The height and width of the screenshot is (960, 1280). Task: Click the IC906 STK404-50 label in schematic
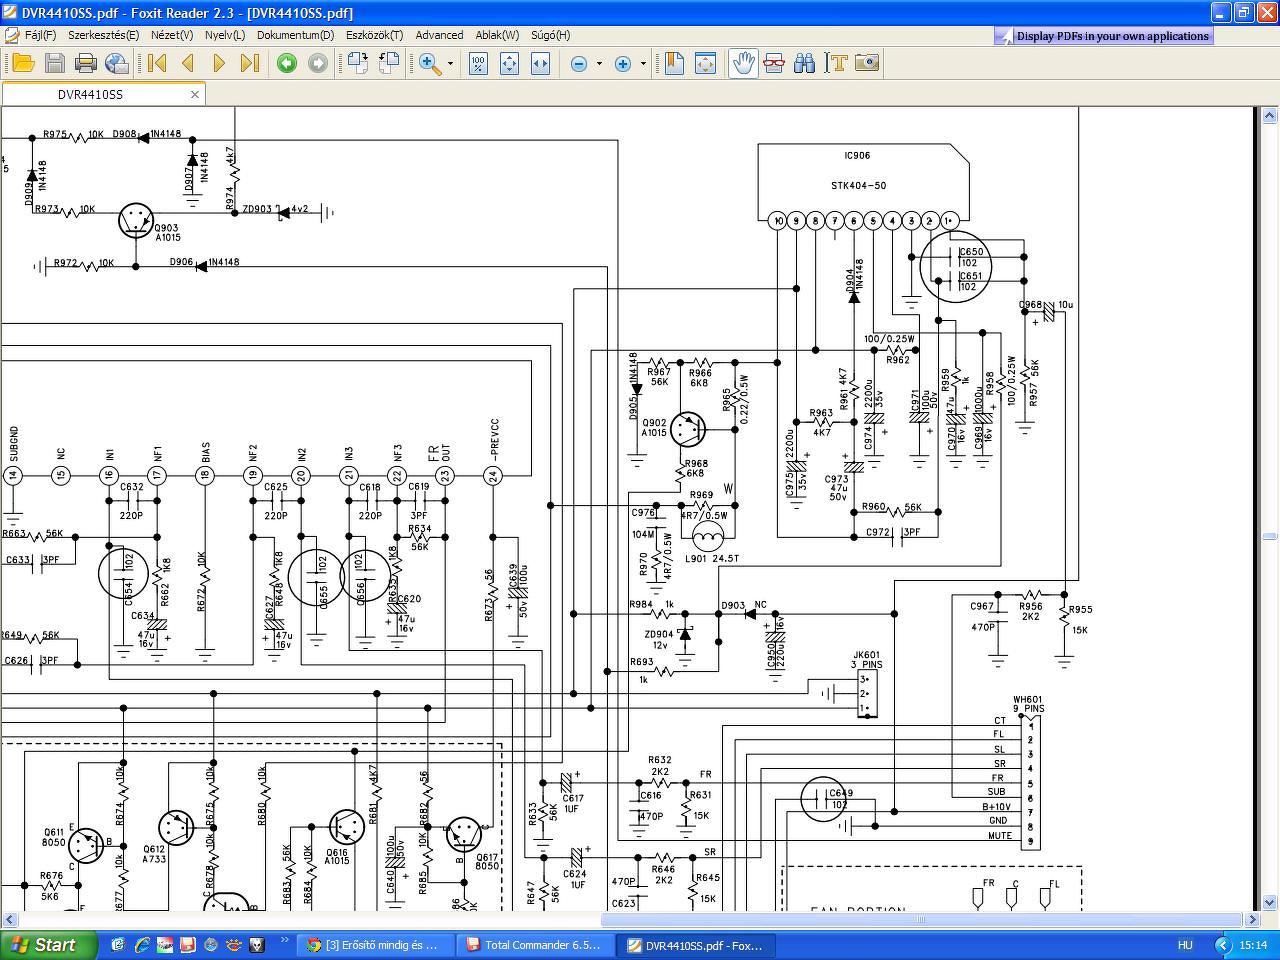(858, 171)
